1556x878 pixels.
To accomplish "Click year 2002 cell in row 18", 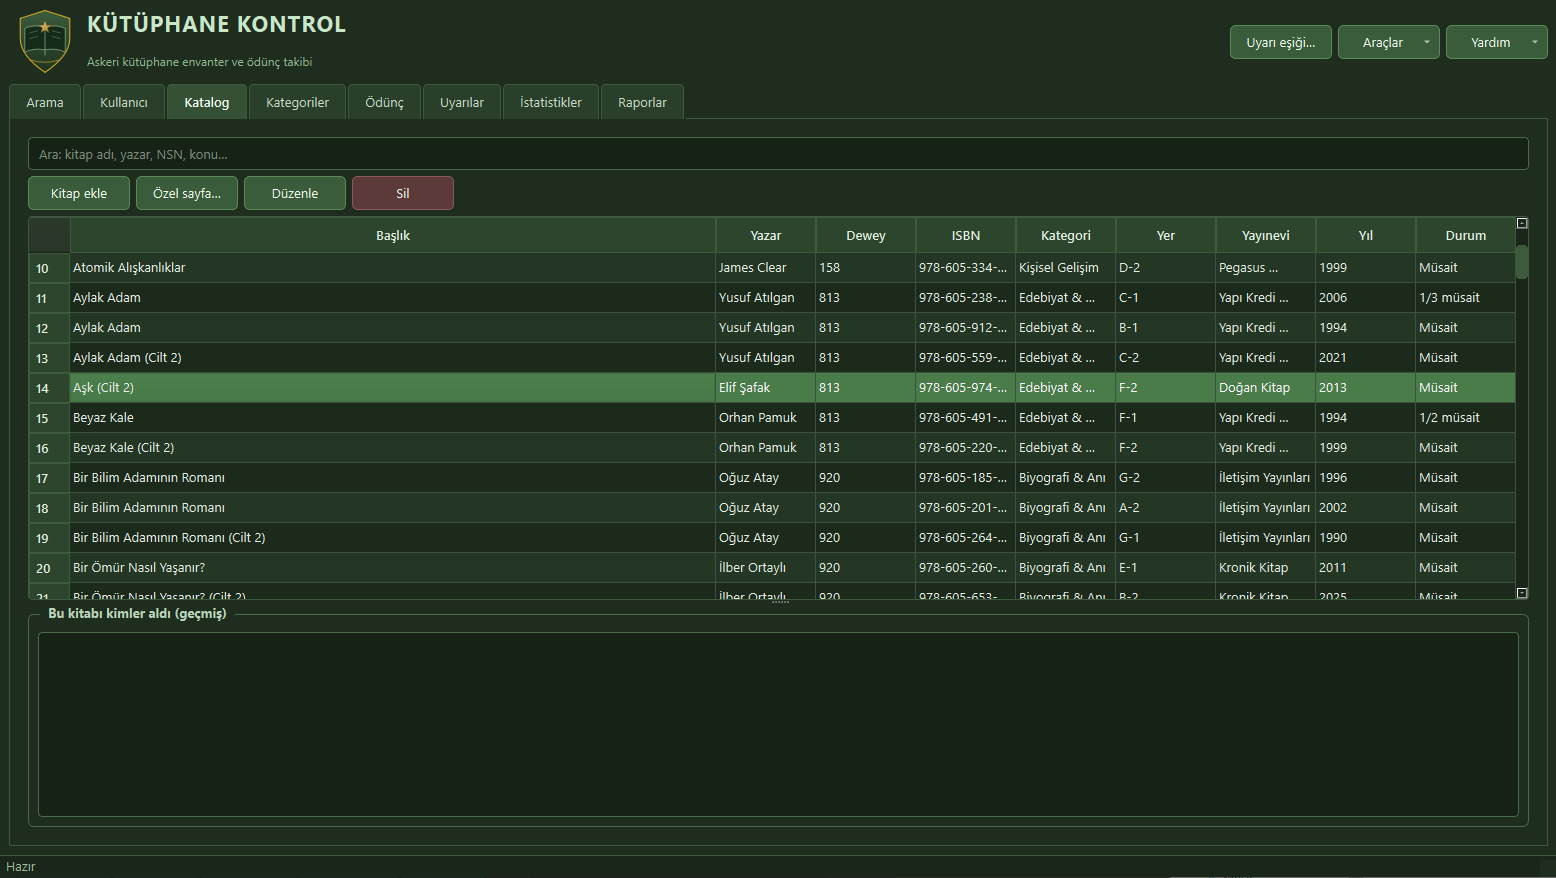I will click(x=1366, y=507).
